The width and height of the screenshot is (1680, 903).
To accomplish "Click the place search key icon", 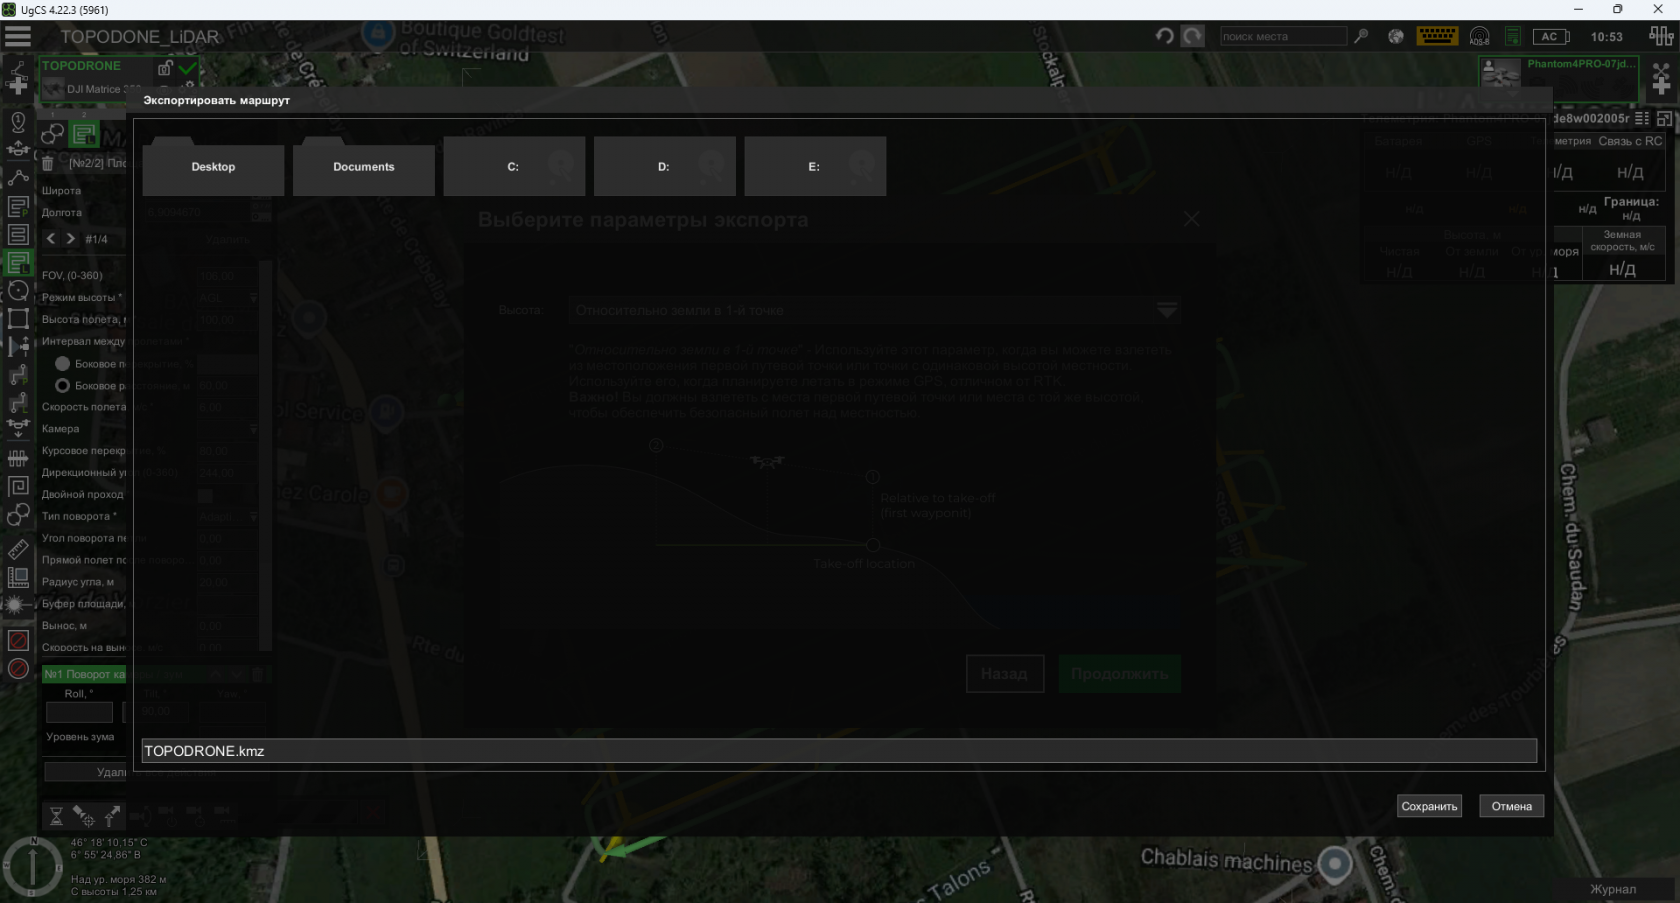I will coord(1361,36).
